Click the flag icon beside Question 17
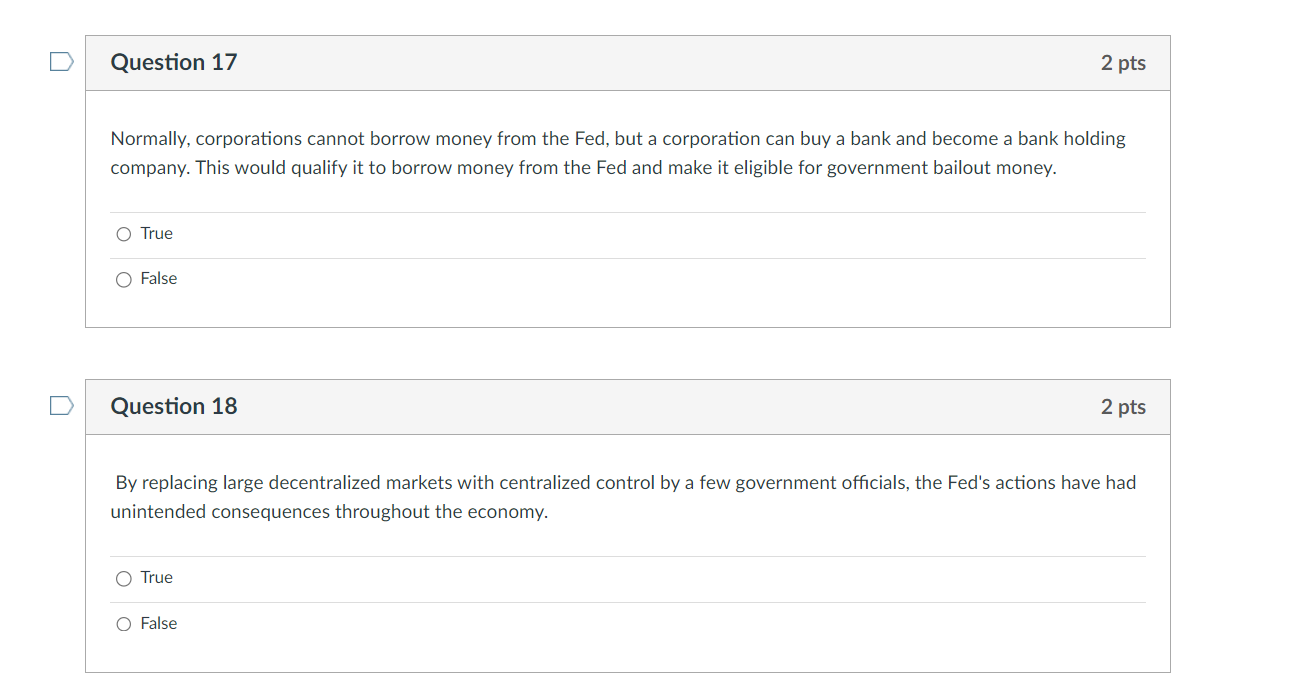Image resolution: width=1292 pixels, height=694 pixels. coord(60,61)
